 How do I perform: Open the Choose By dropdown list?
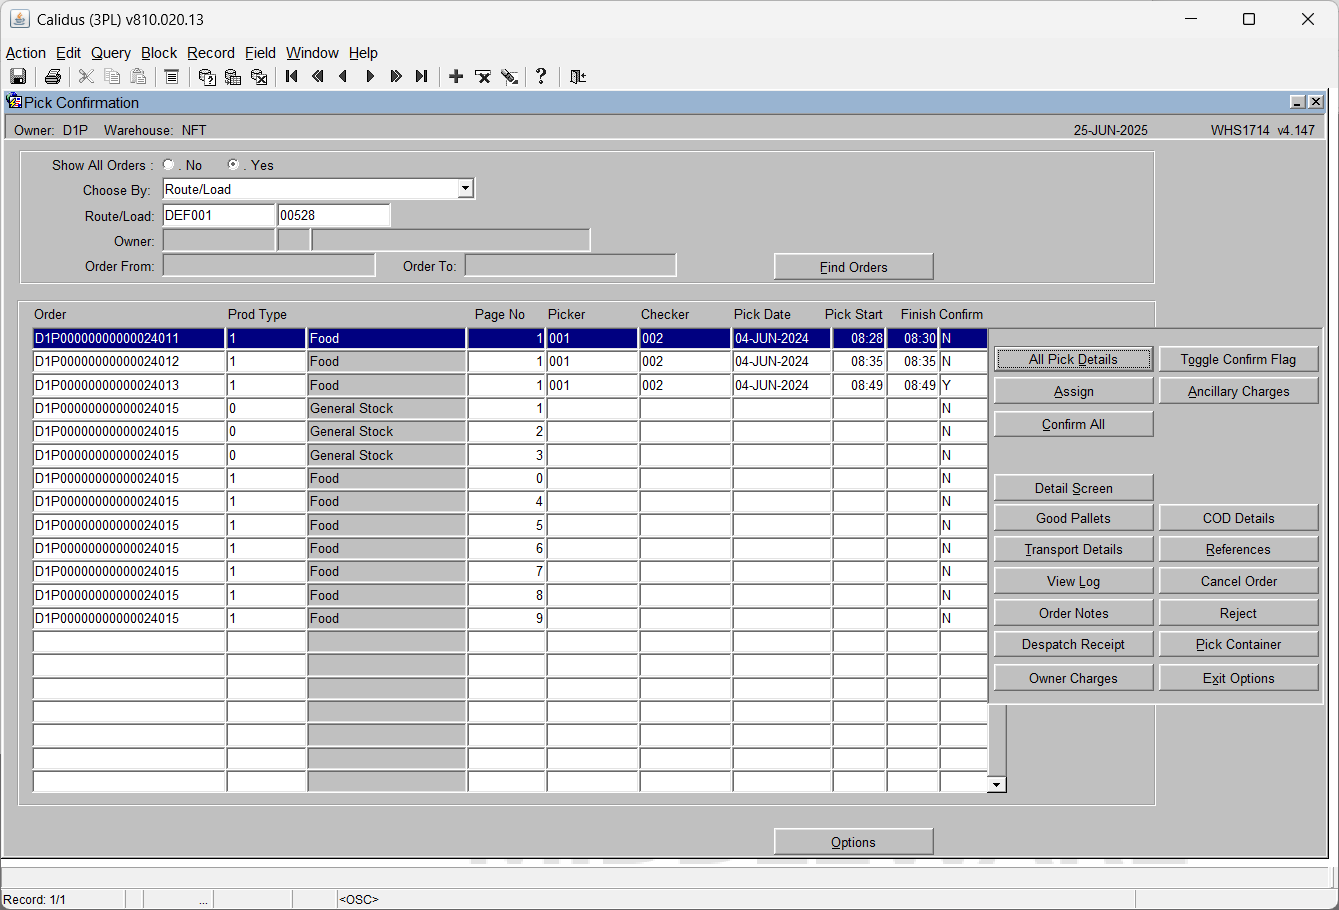[x=465, y=189]
